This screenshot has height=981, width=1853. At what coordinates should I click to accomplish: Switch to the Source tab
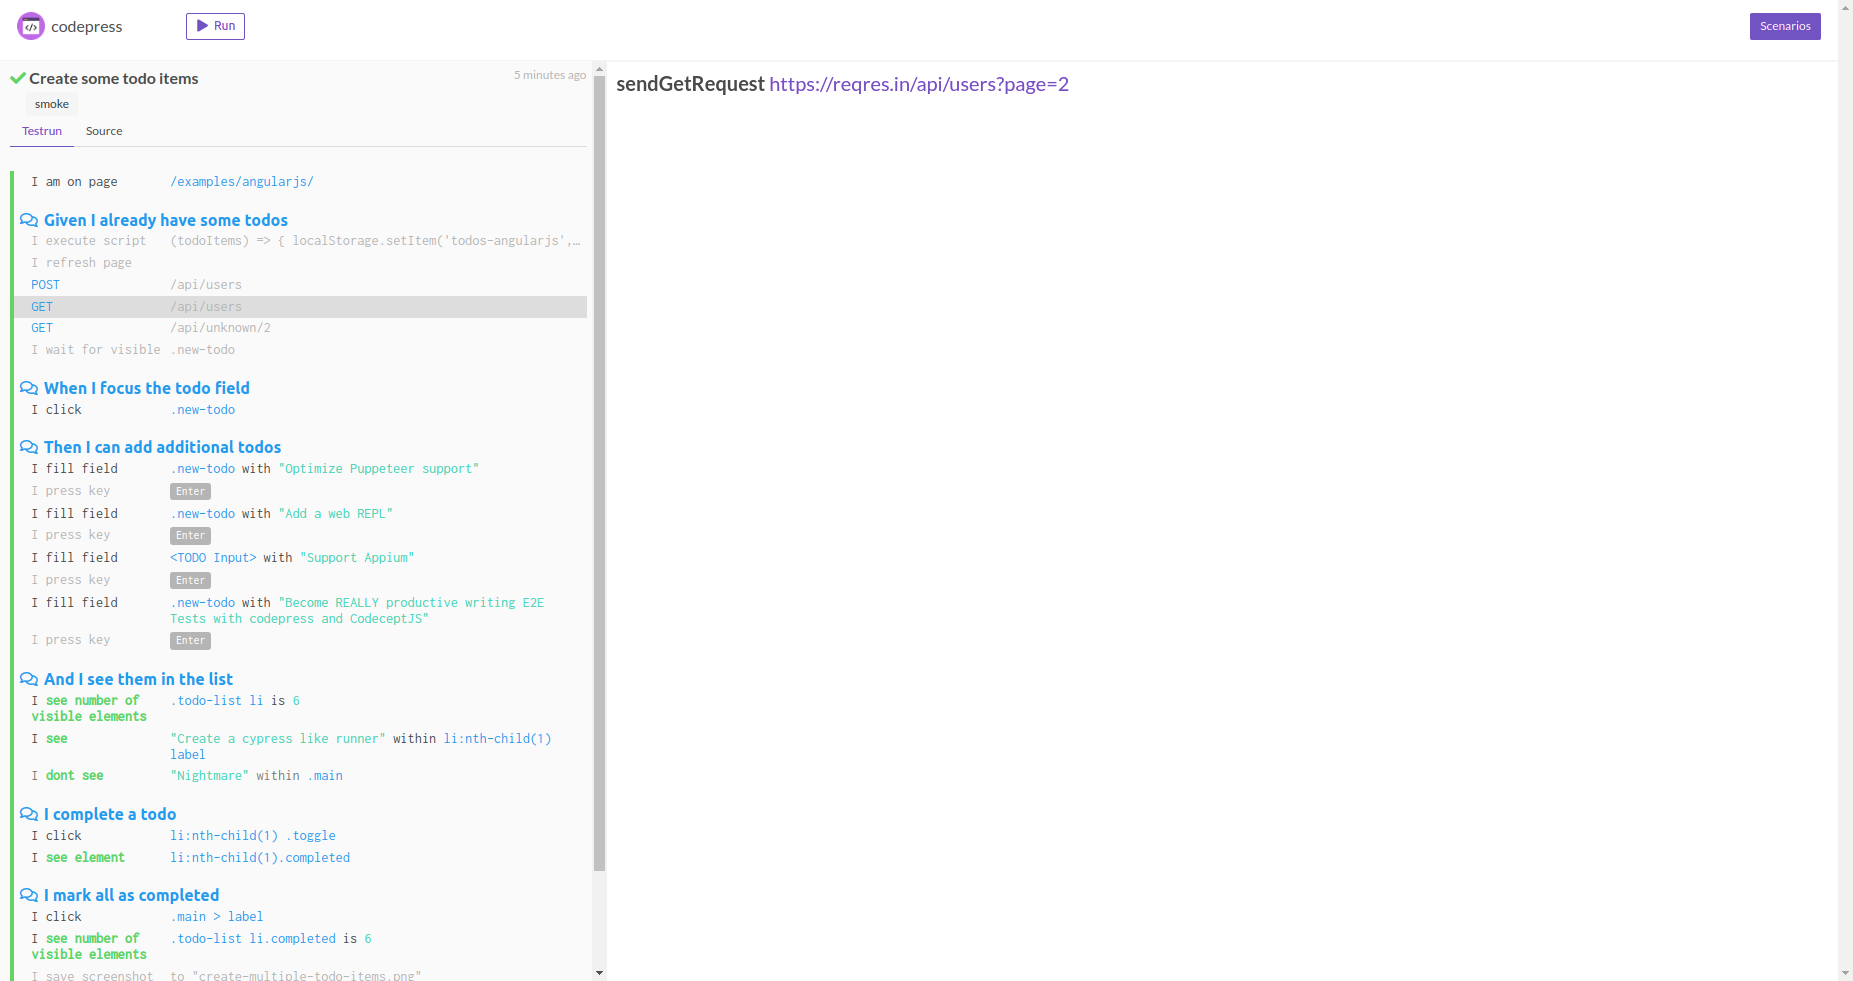(x=104, y=131)
